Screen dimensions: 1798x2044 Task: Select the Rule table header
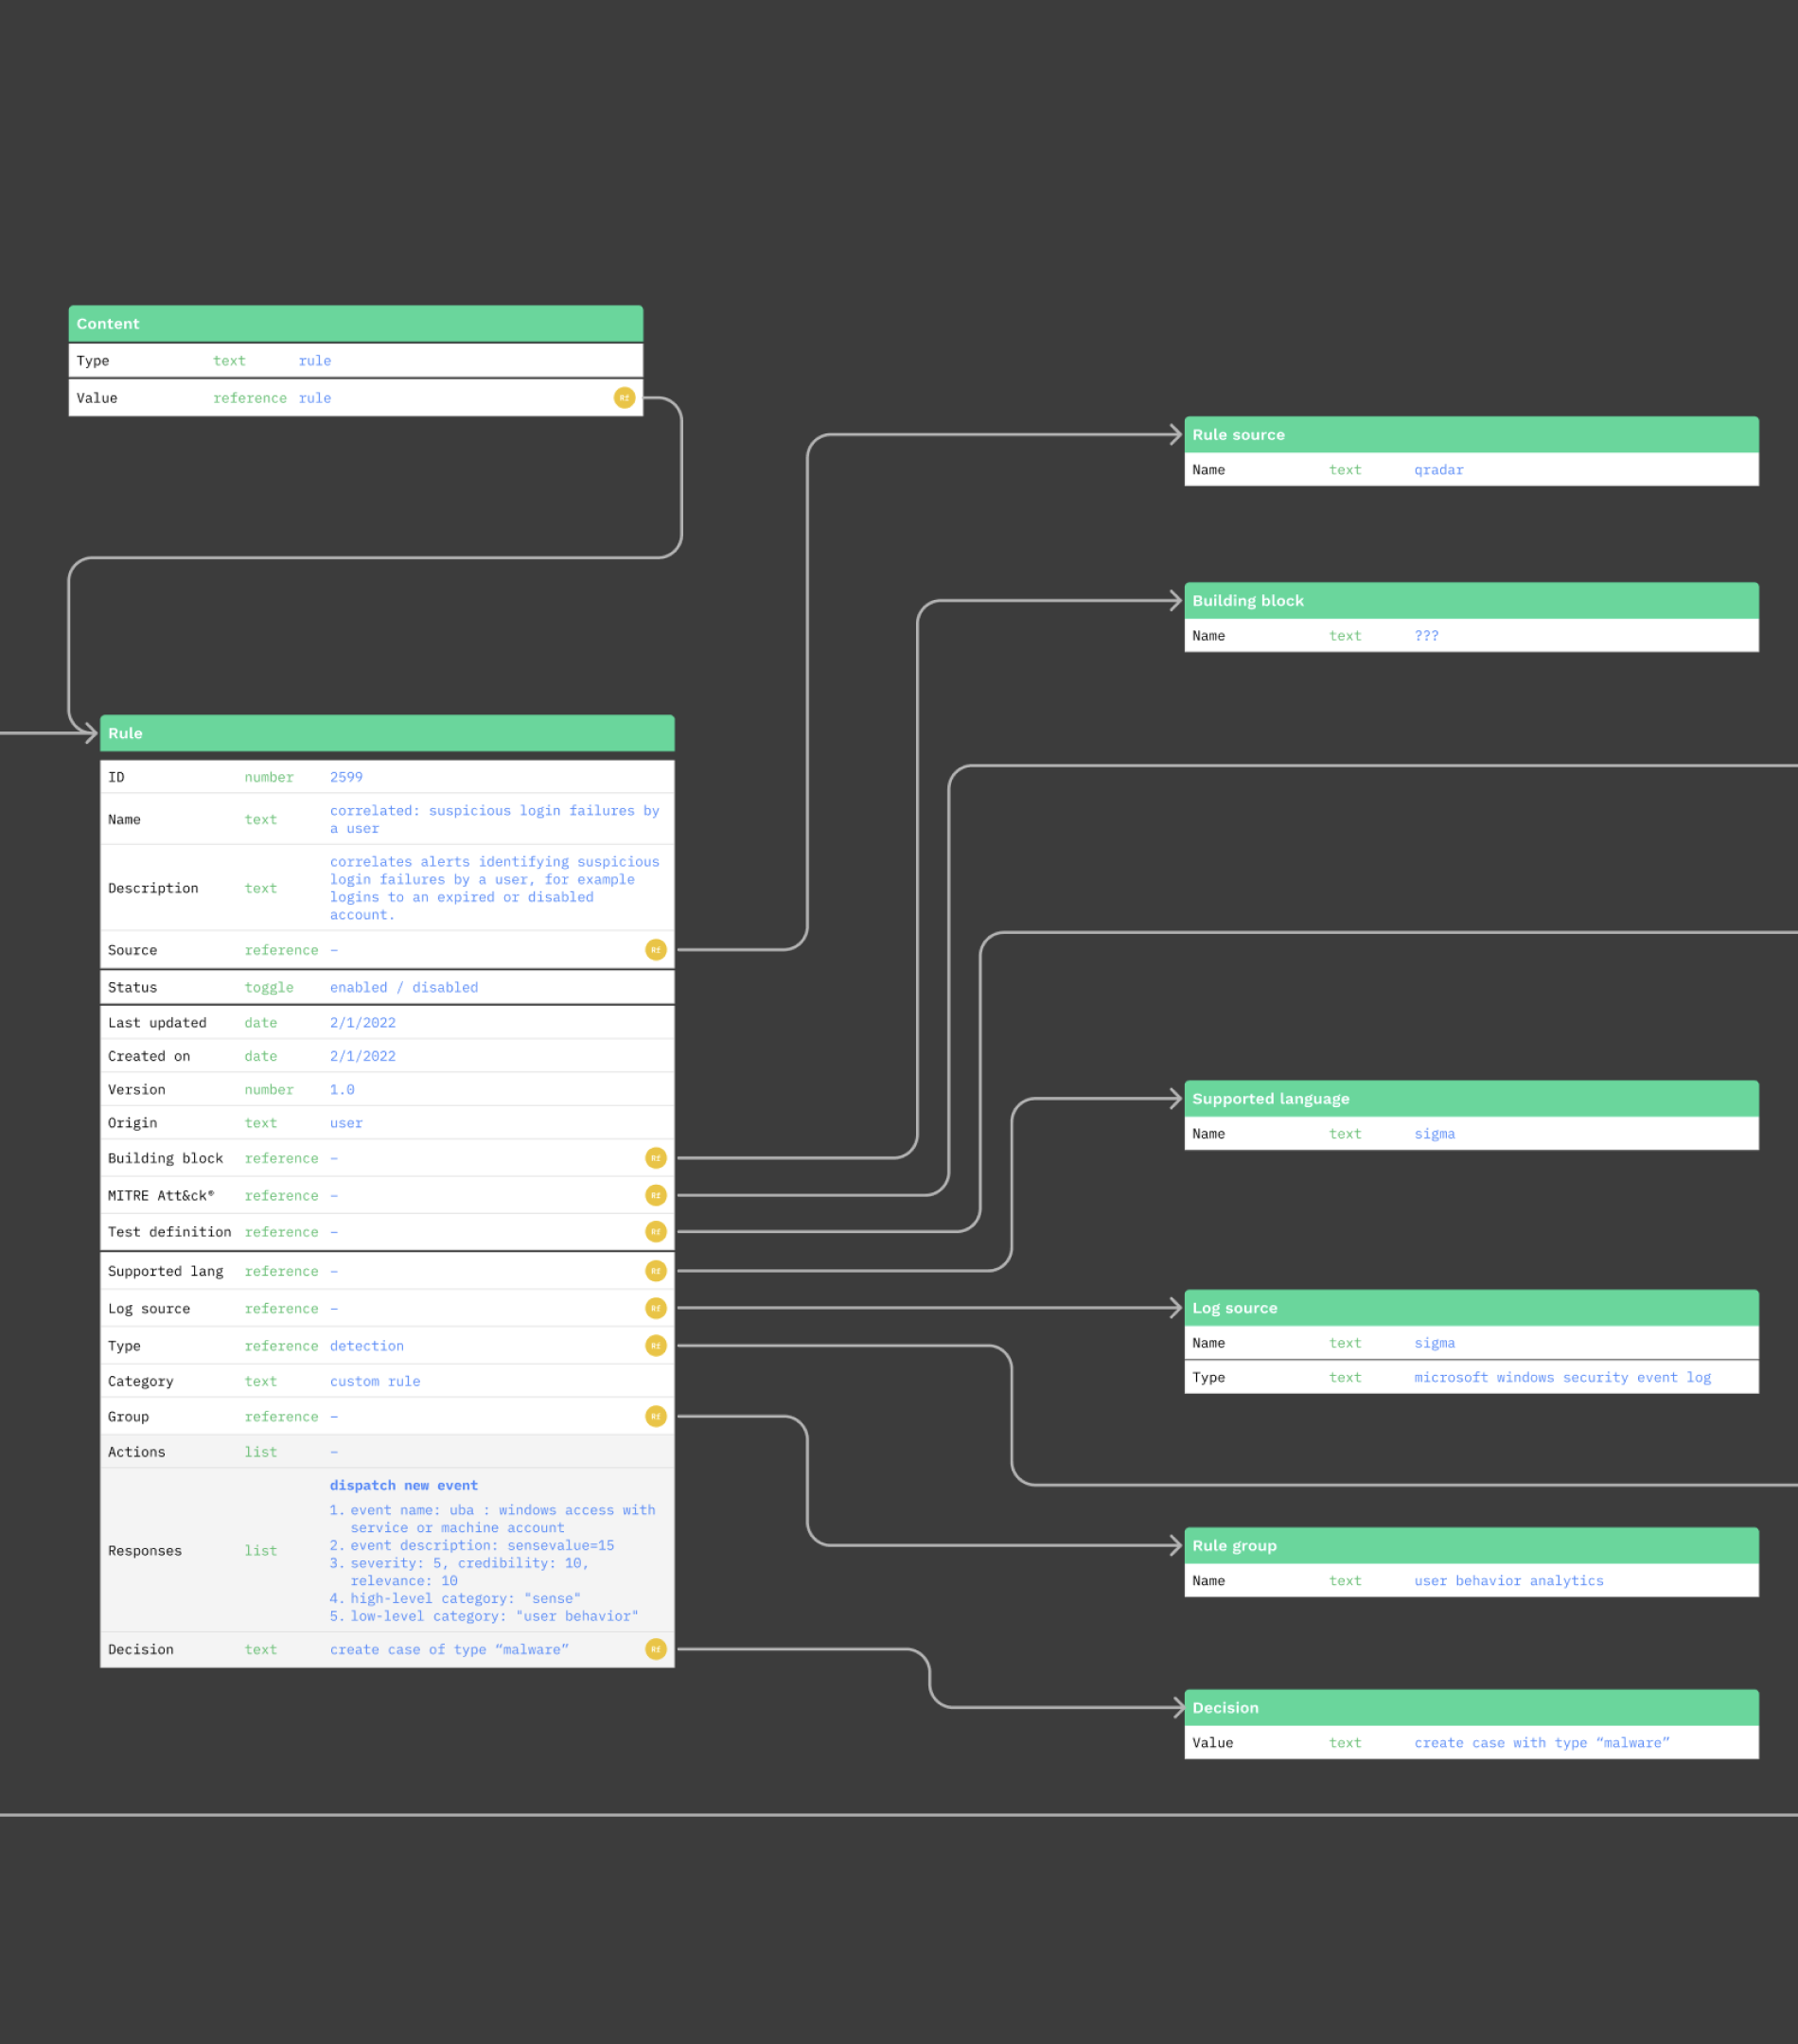click(387, 733)
